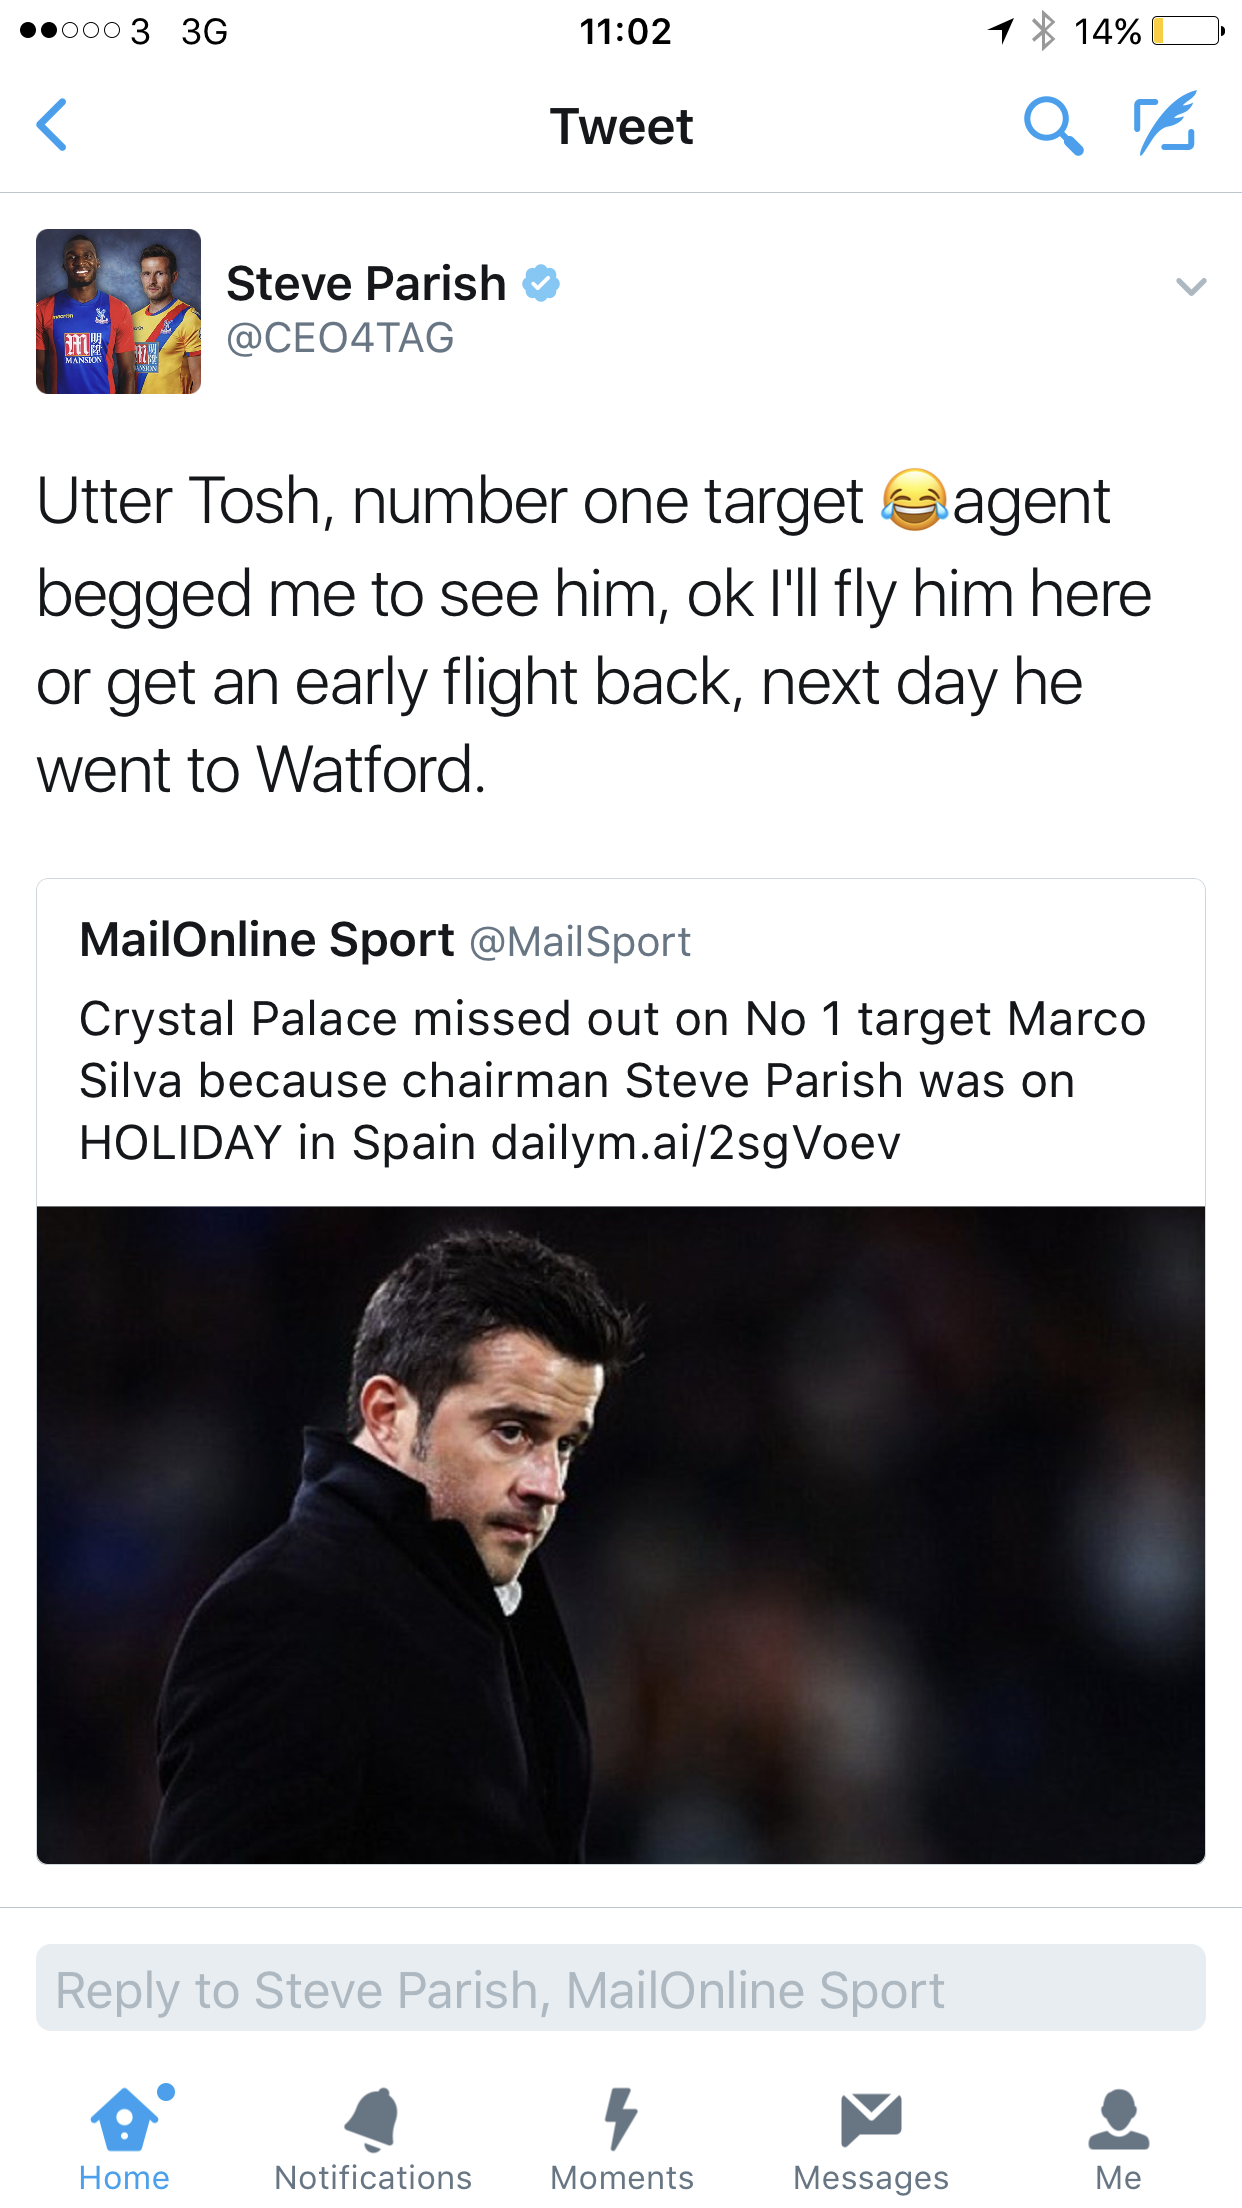Open the quoted tweet photo
Image resolution: width=1242 pixels, height=2208 pixels.
tap(621, 1534)
